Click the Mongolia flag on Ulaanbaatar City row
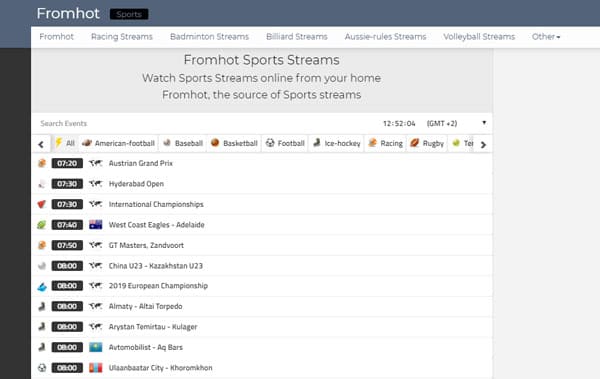Viewport: 600px width, 379px height. pyautogui.click(x=96, y=368)
